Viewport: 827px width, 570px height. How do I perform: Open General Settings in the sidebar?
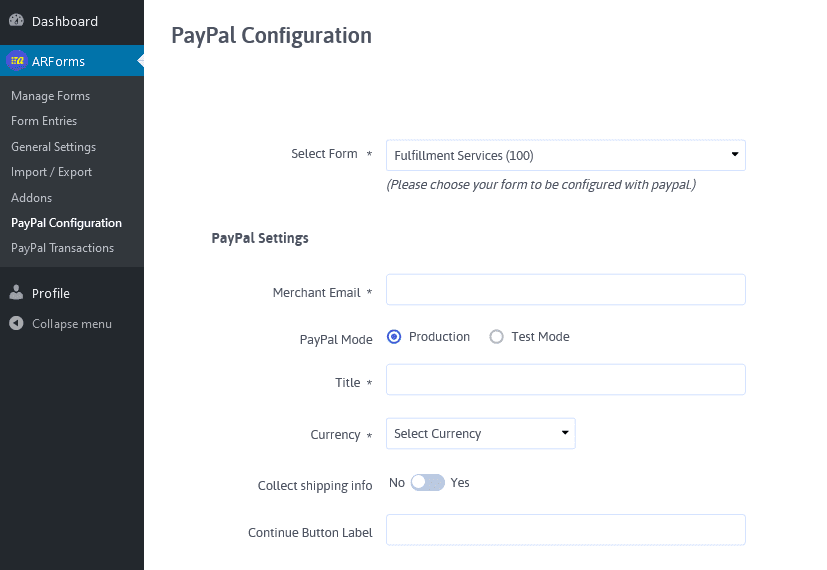pos(53,147)
